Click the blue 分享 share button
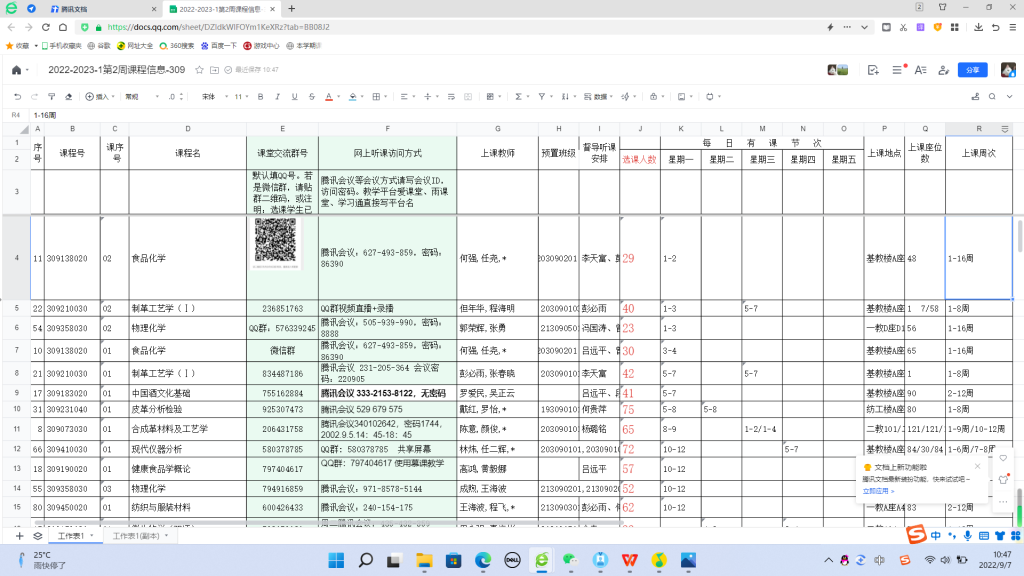1024x576 pixels. 971,70
